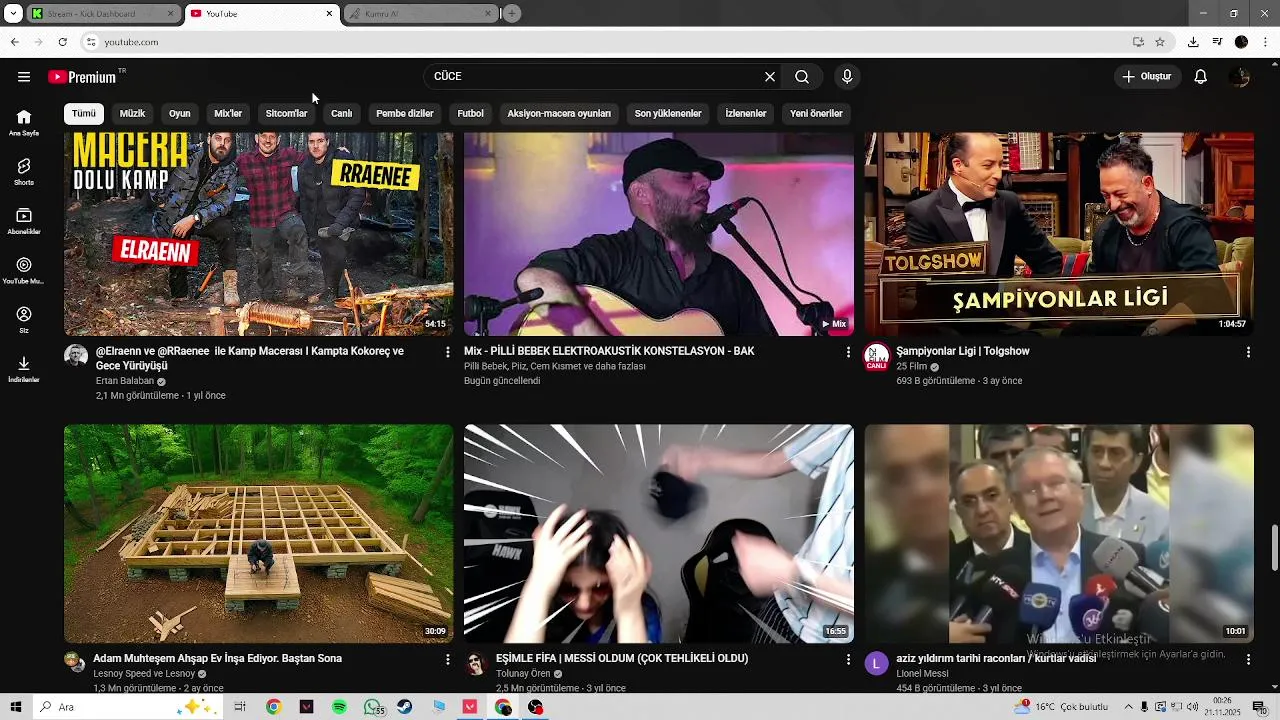Open Chrome three-dot menu

(1266, 42)
